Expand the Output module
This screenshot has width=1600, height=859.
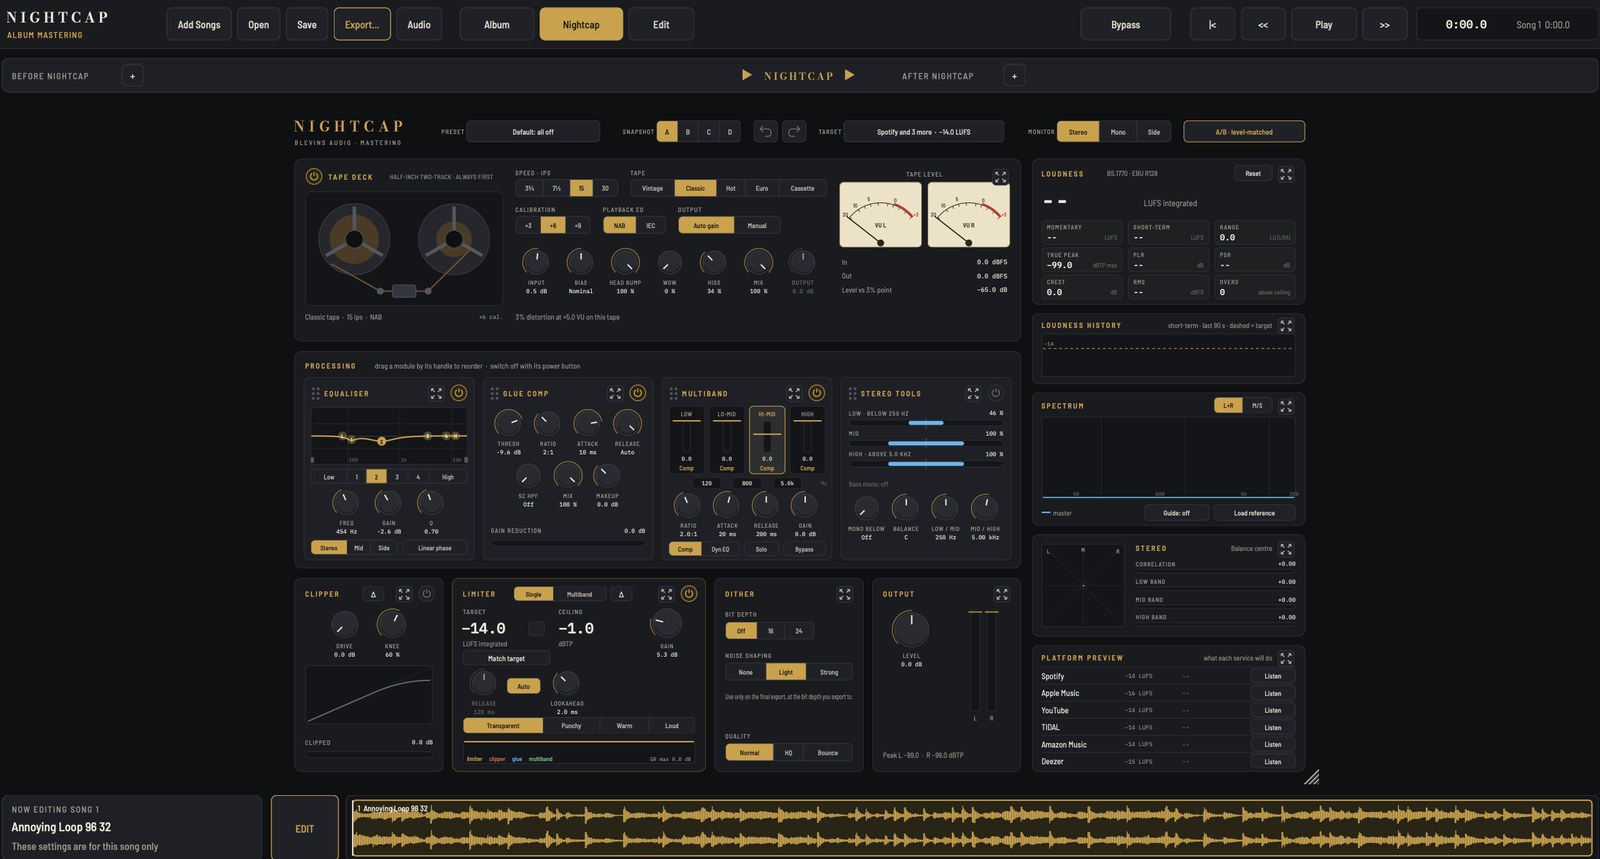[1001, 594]
